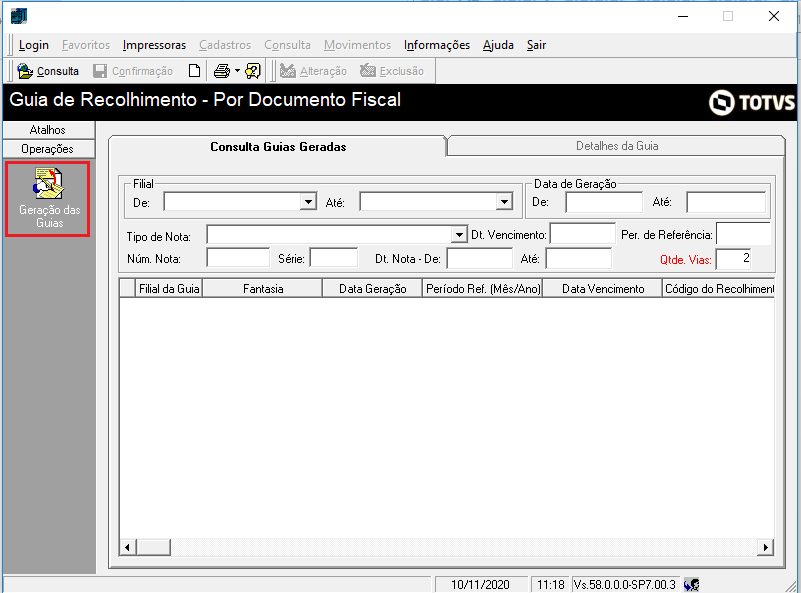Open the Ajuda menu
The image size is (801, 593).
pyautogui.click(x=498, y=45)
